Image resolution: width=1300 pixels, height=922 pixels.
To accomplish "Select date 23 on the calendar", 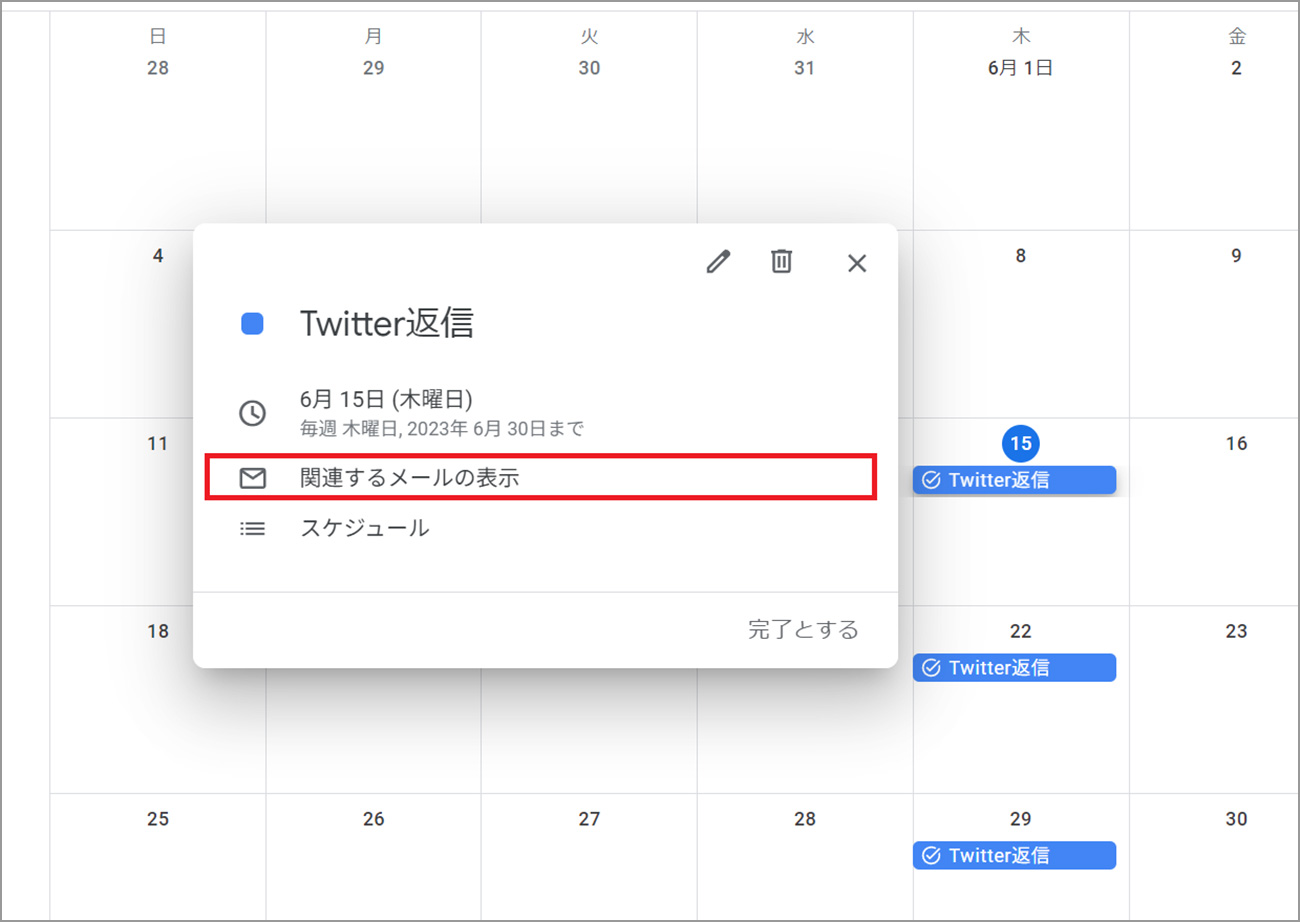I will 1236,632.
